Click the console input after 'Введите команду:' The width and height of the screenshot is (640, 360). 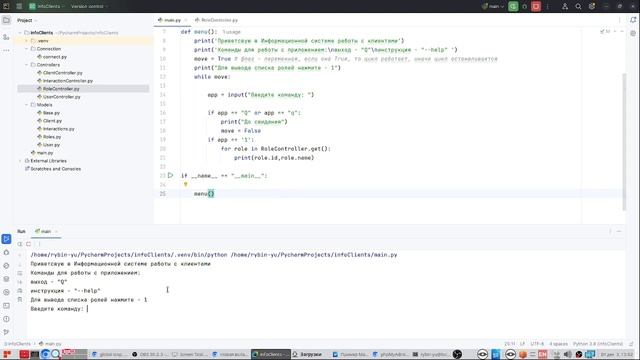click(x=88, y=309)
